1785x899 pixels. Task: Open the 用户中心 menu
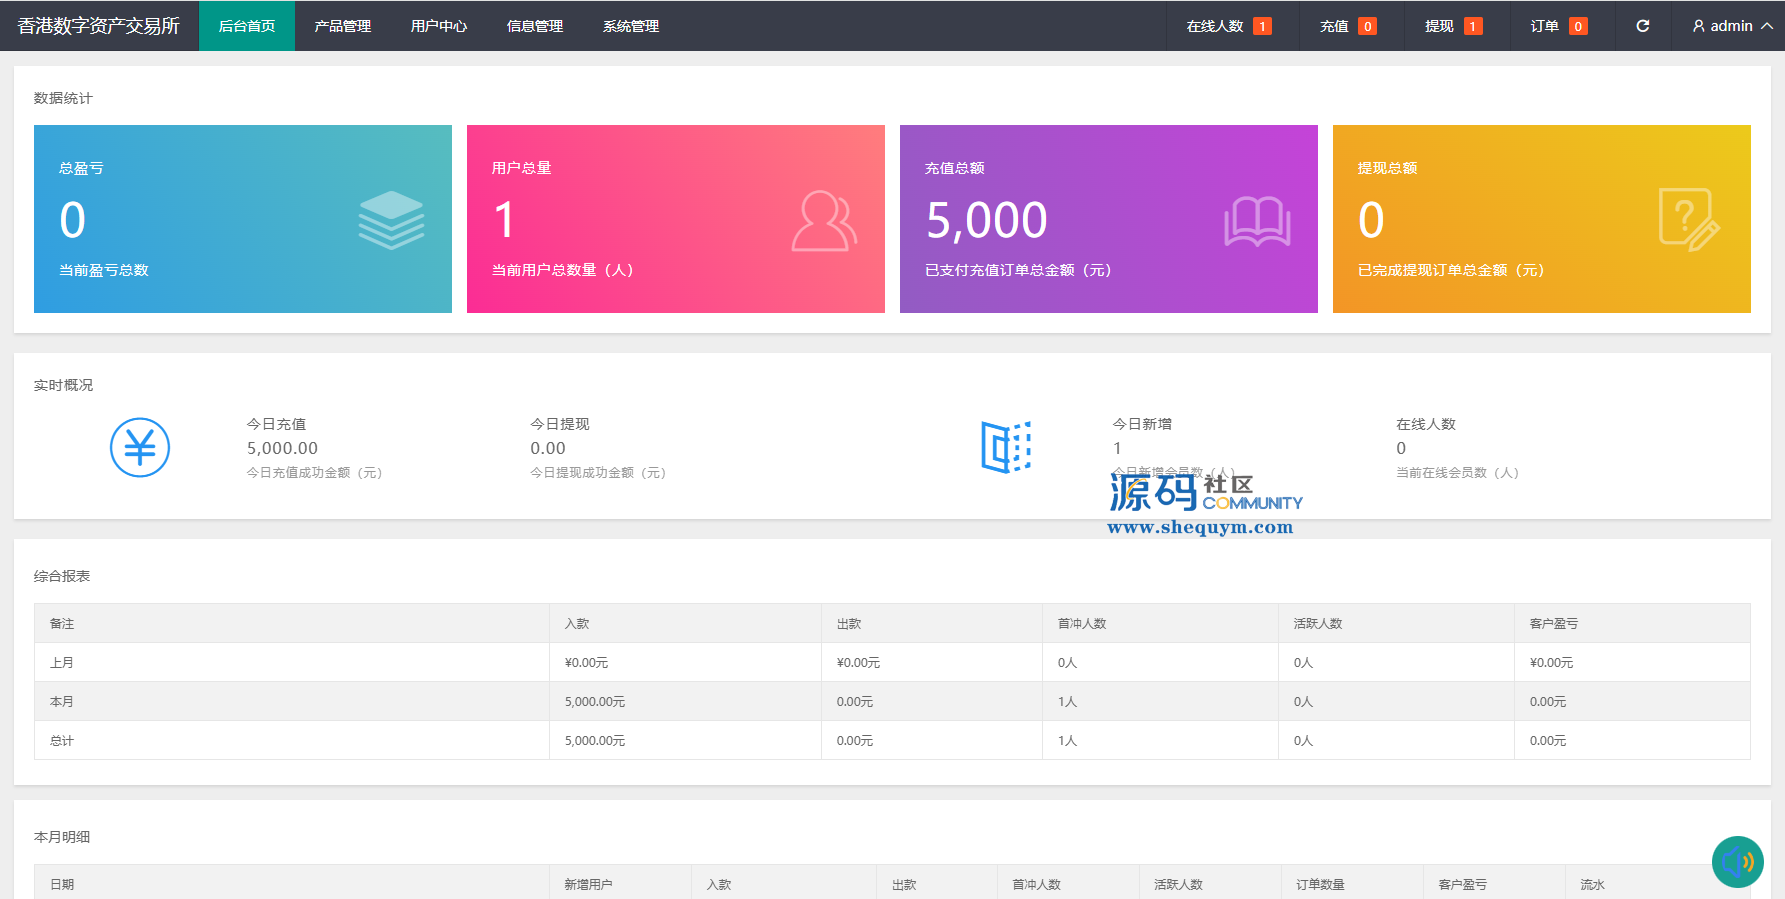click(438, 26)
